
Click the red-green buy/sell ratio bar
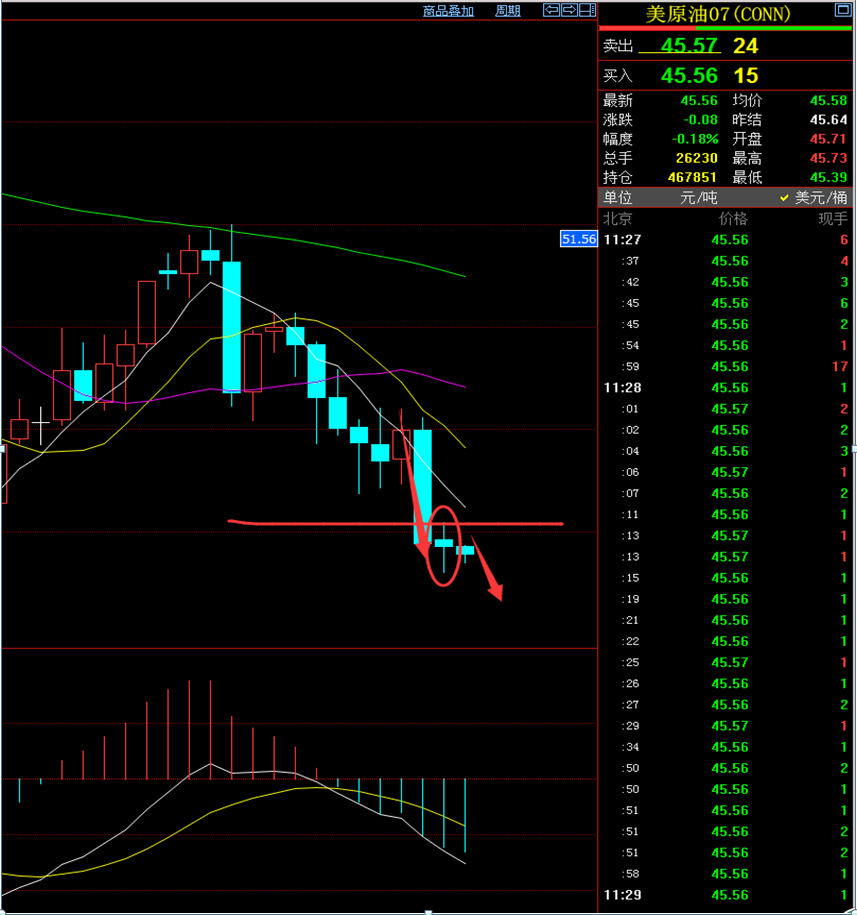click(x=725, y=28)
